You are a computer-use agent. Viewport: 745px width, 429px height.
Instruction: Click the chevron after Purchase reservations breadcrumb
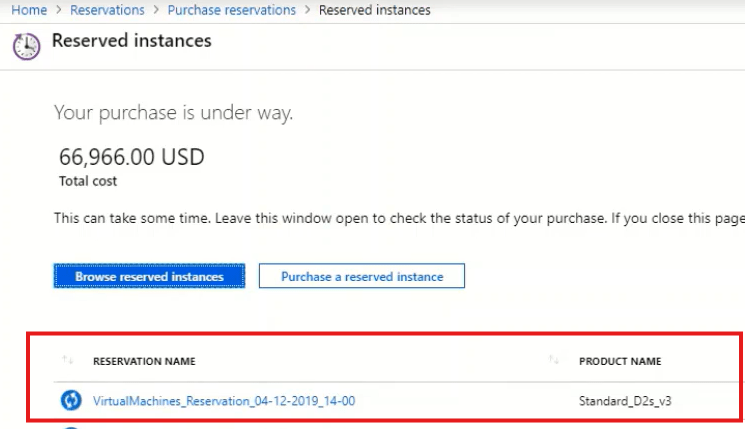pos(307,10)
